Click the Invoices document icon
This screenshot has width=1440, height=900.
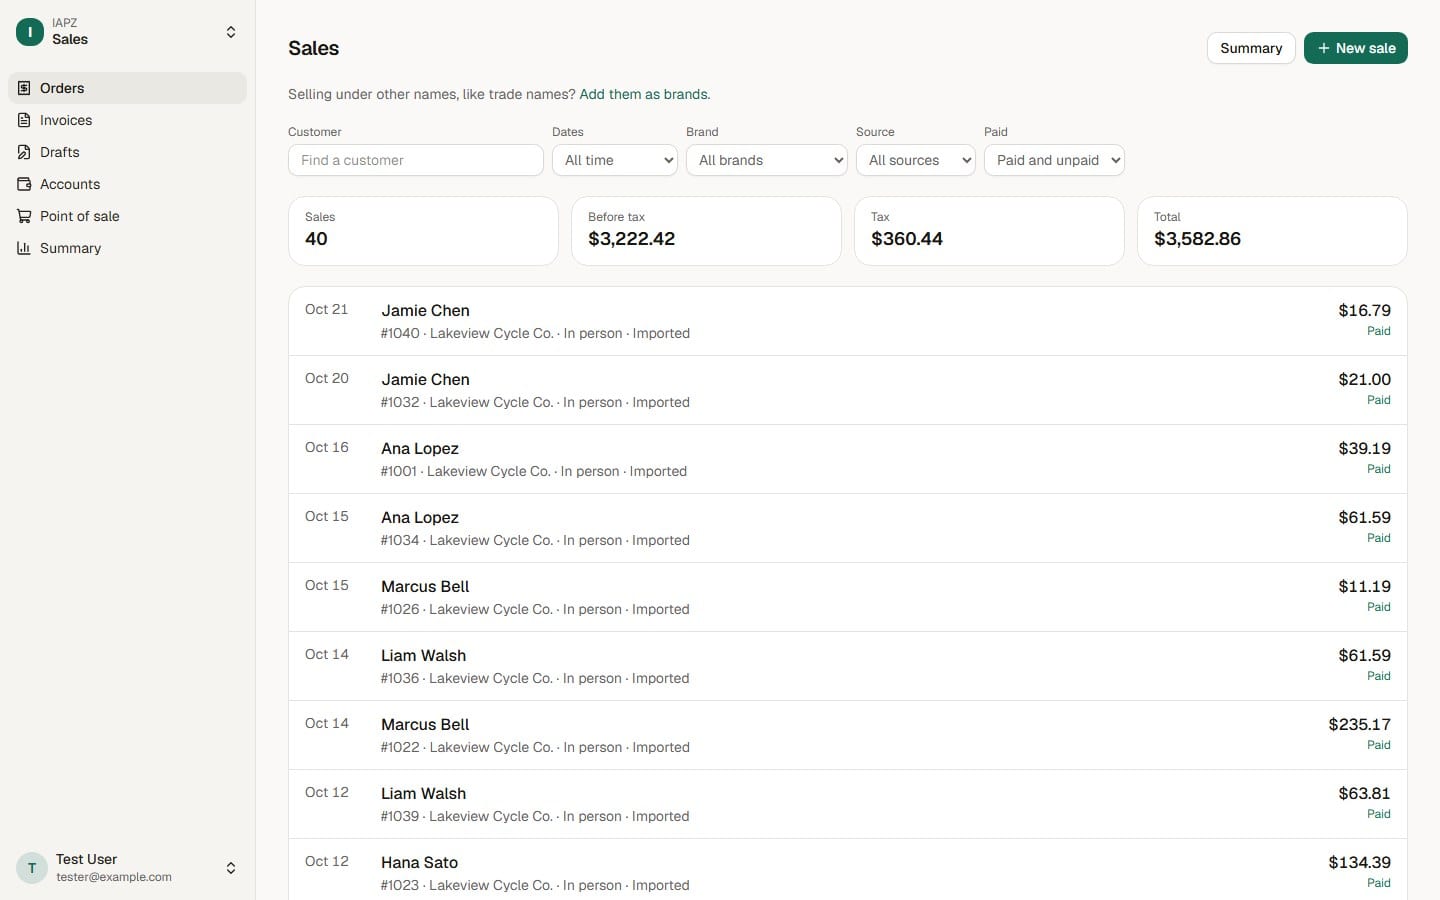(24, 120)
